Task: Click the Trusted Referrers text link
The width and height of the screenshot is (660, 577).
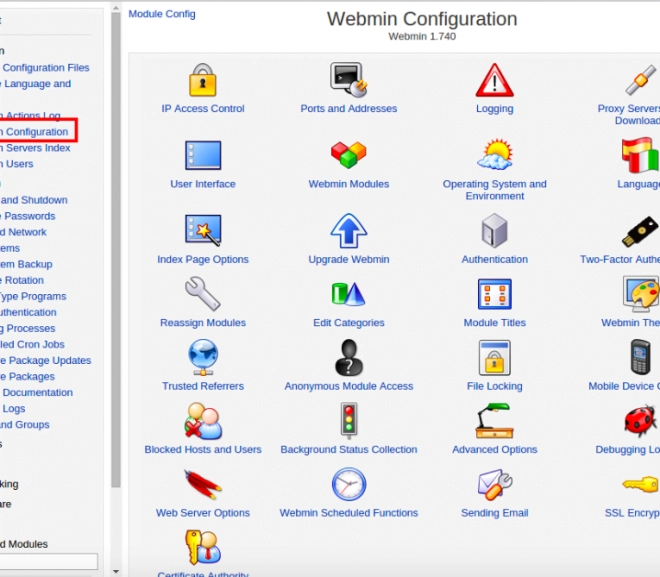Action: point(203,386)
